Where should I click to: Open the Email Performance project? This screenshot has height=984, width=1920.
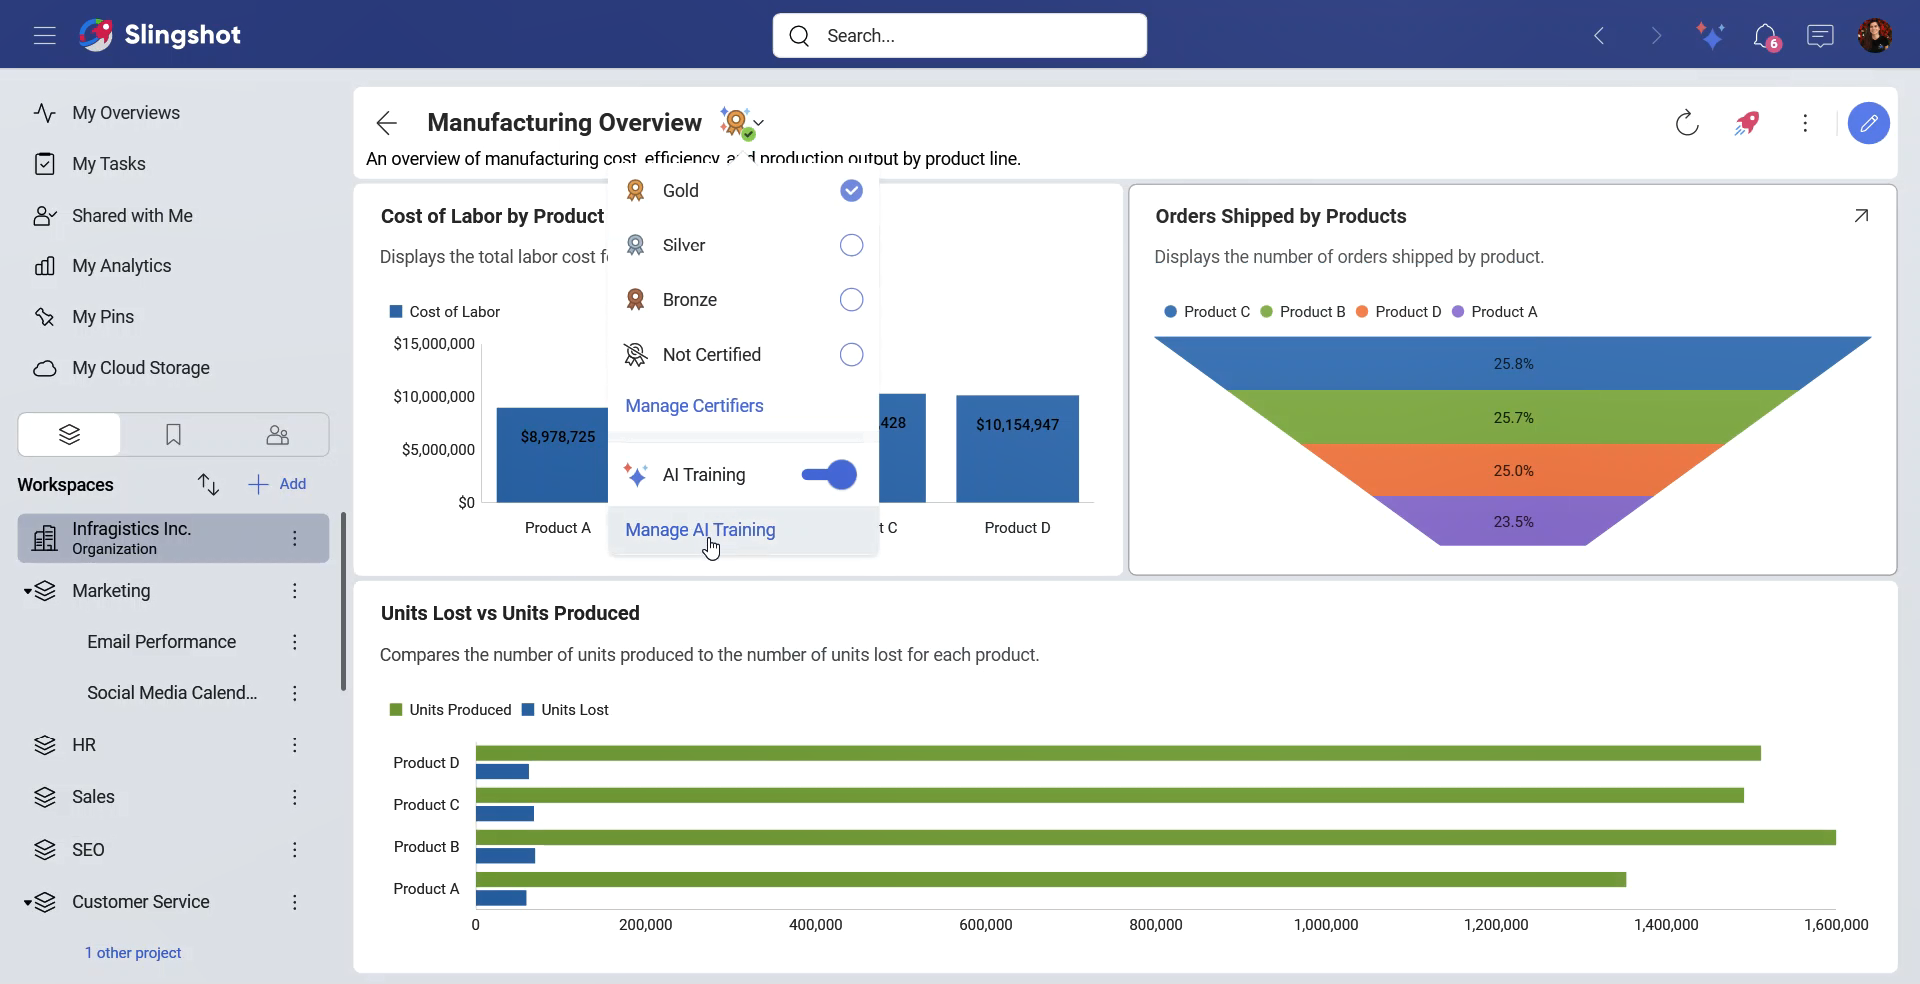tap(161, 642)
